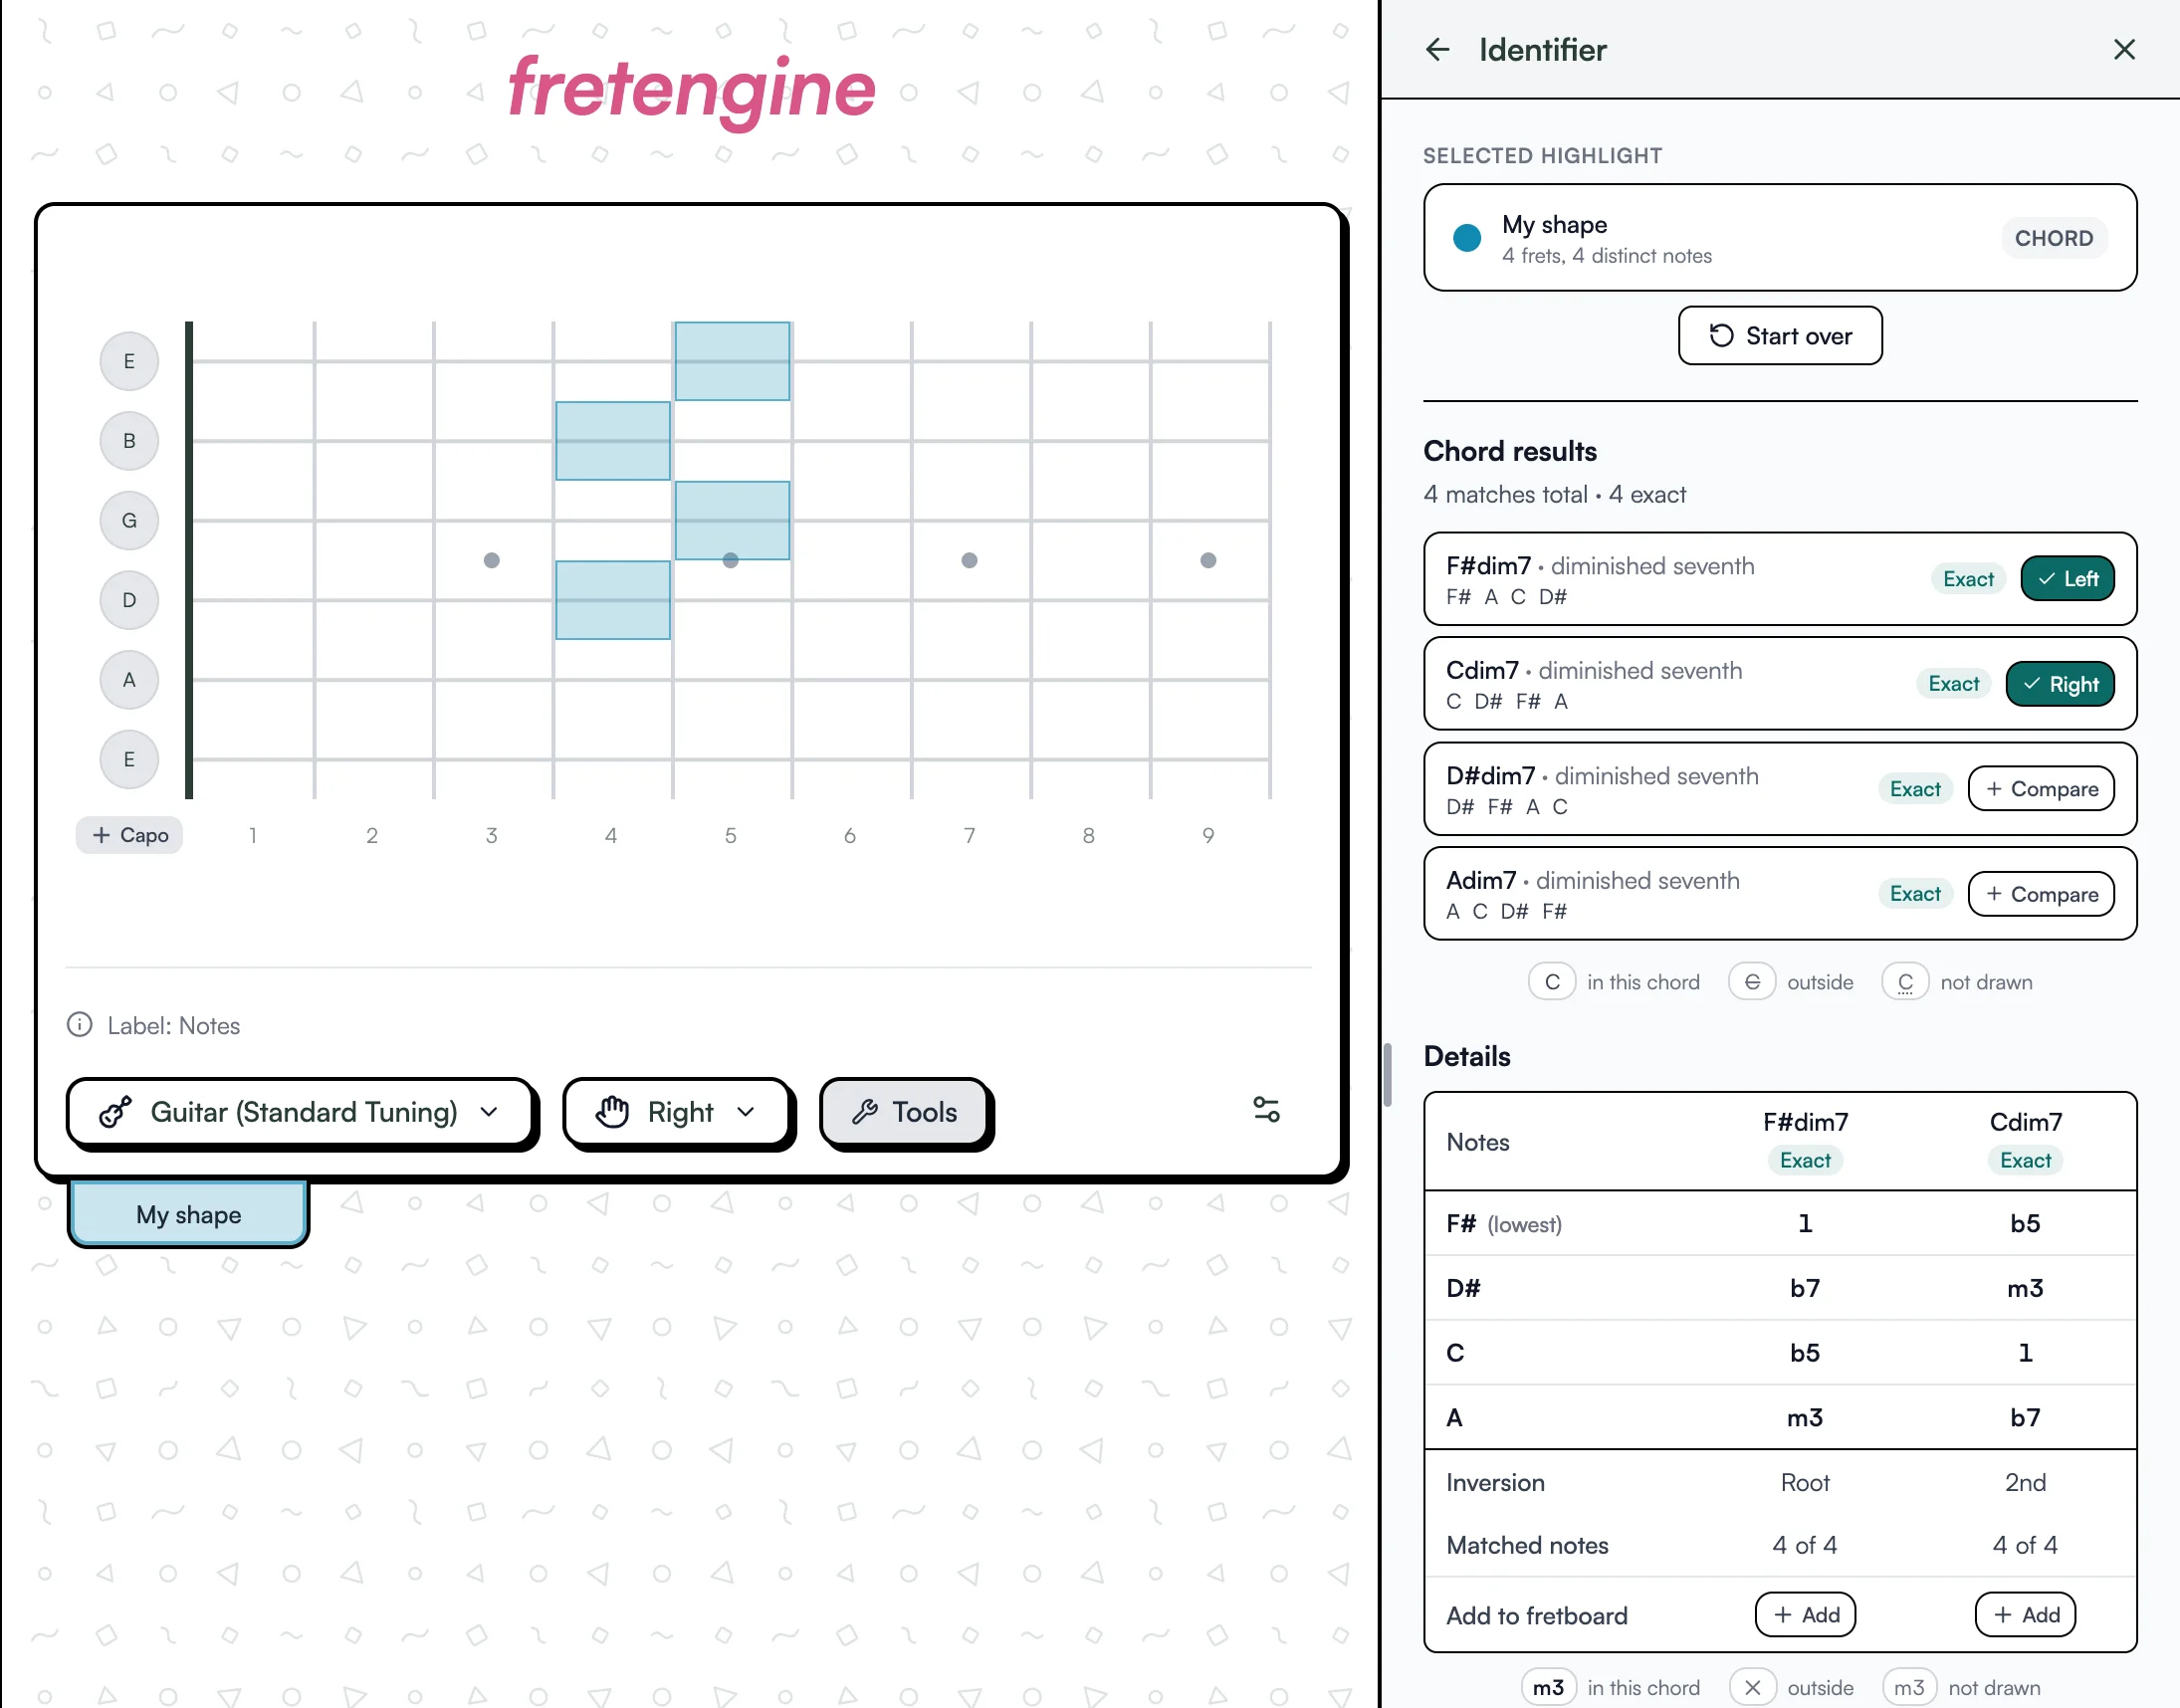Click fret number 7 below the fretboard

pyautogui.click(x=969, y=835)
